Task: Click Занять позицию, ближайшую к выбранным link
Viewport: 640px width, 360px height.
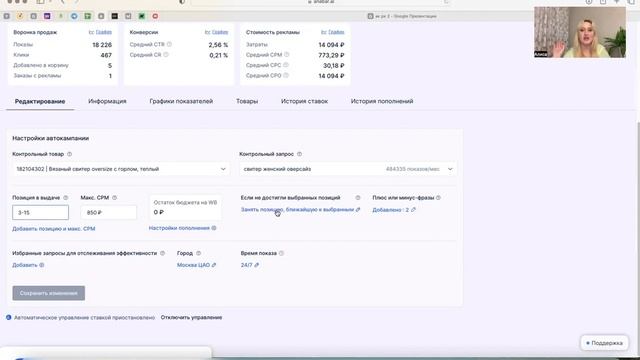Action: (297, 210)
